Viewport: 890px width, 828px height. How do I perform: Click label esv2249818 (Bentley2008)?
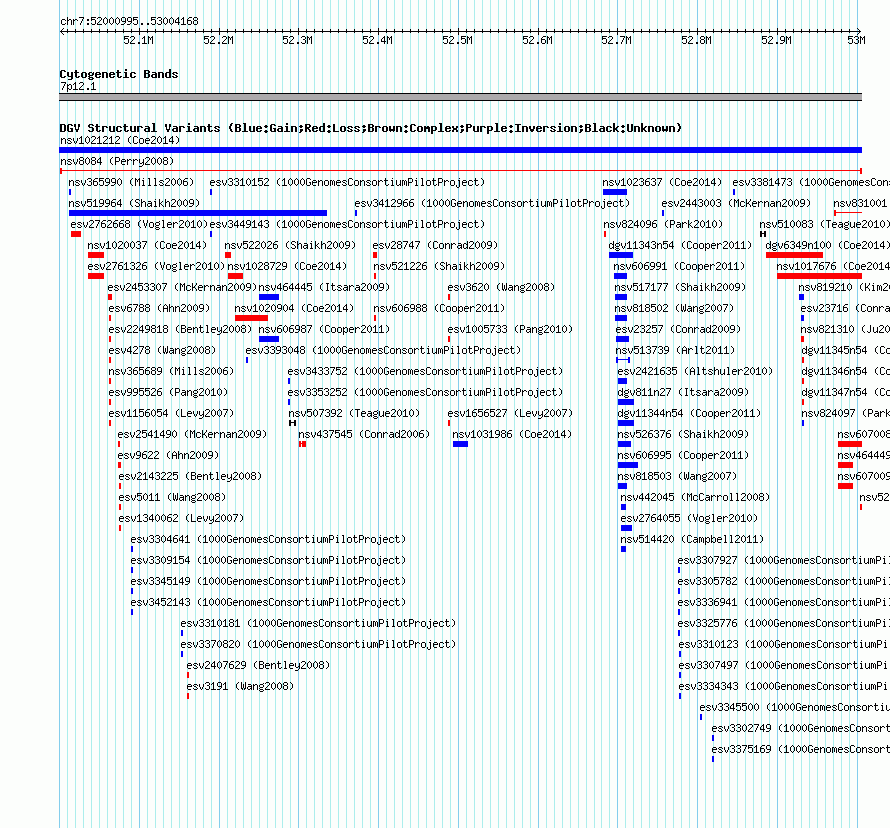click(x=180, y=329)
